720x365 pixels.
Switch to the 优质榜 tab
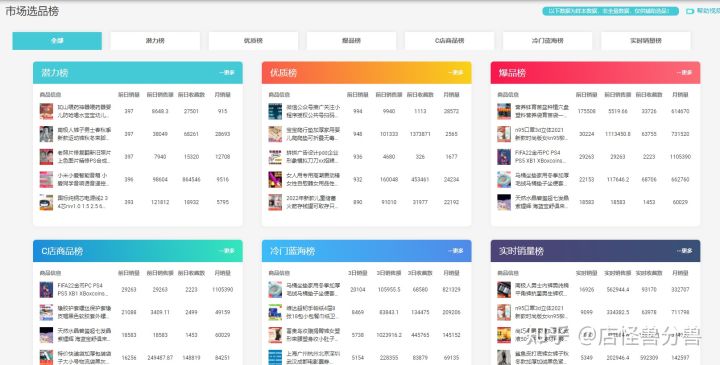253,41
